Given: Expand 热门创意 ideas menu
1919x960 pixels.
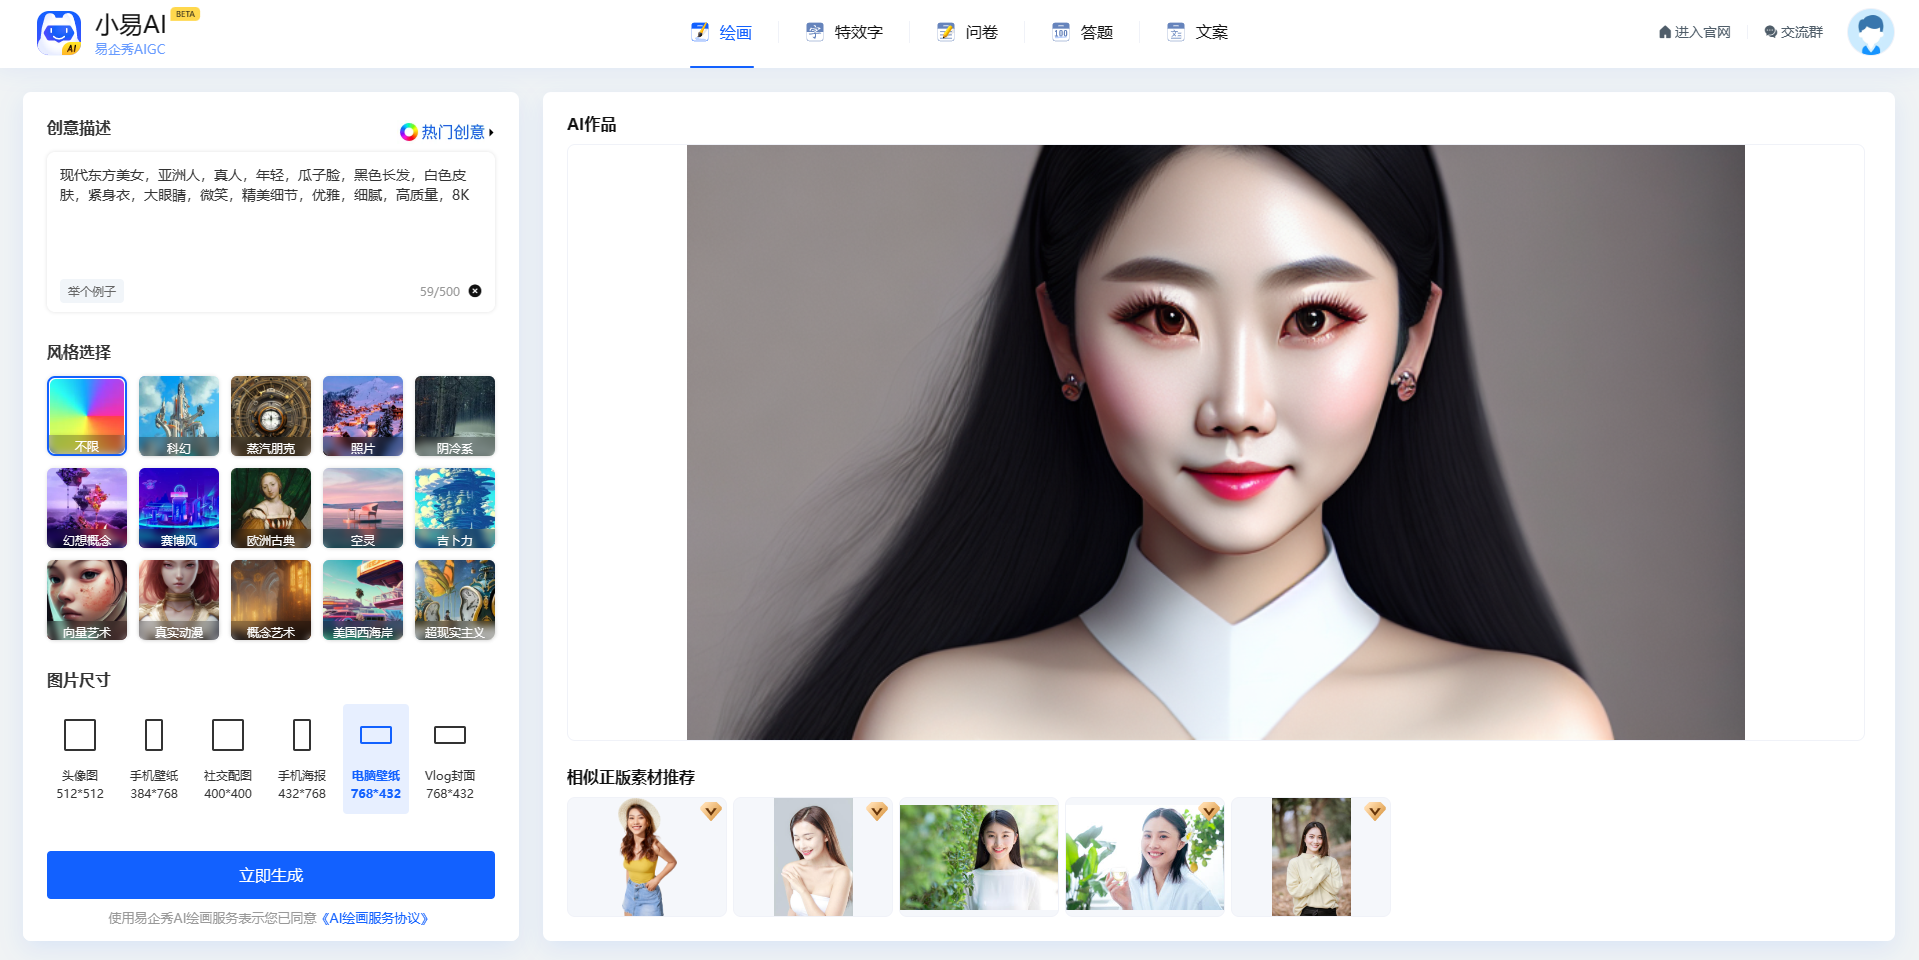Looking at the screenshot, I should click(x=447, y=132).
